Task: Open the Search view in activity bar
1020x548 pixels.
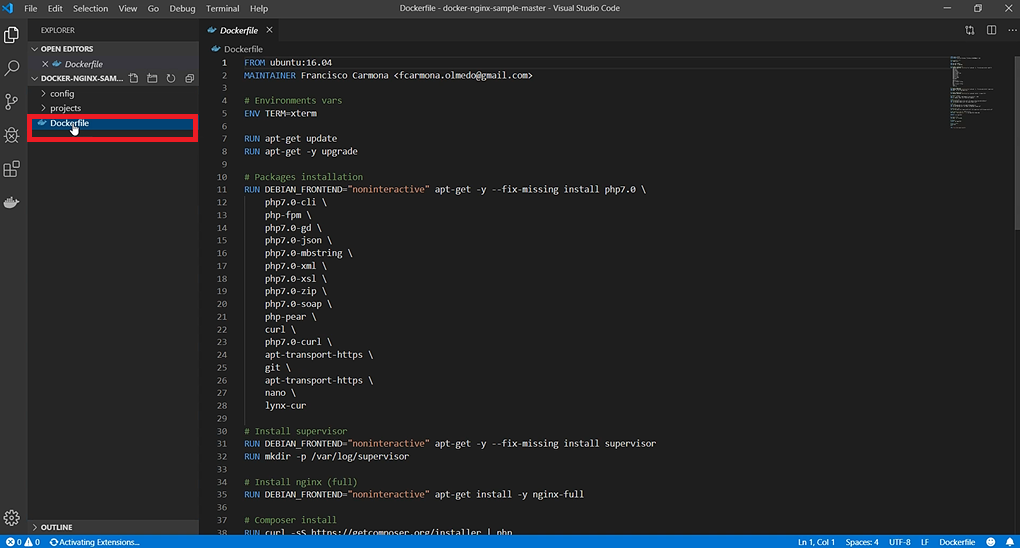Action: (x=12, y=68)
